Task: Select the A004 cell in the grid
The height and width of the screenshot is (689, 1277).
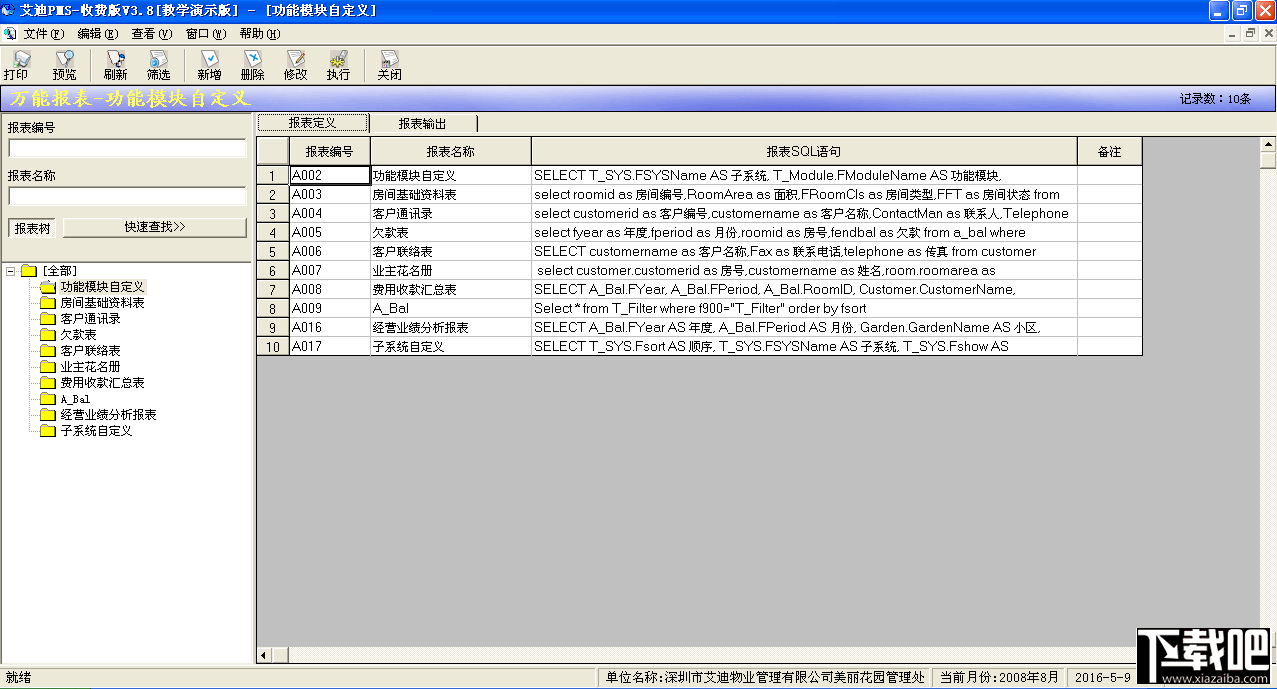Action: point(330,213)
